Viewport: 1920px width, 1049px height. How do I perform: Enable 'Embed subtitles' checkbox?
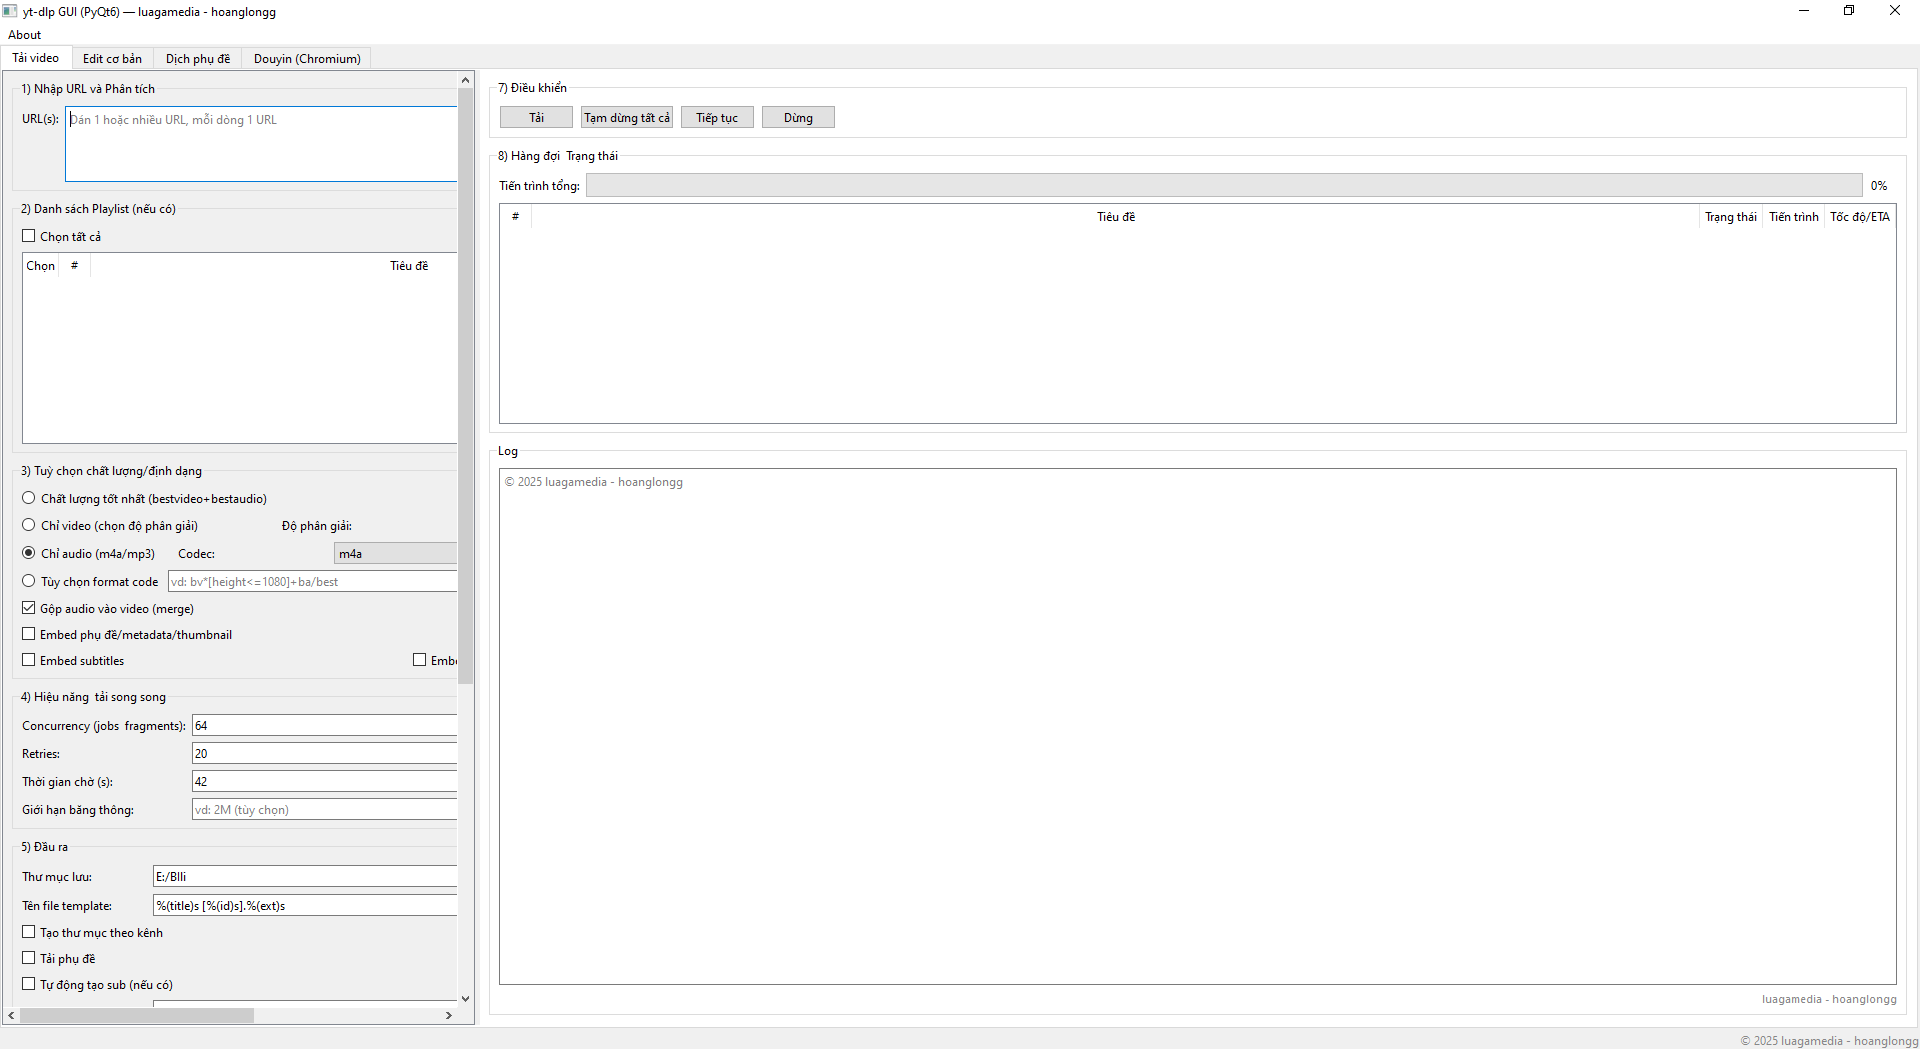point(29,660)
